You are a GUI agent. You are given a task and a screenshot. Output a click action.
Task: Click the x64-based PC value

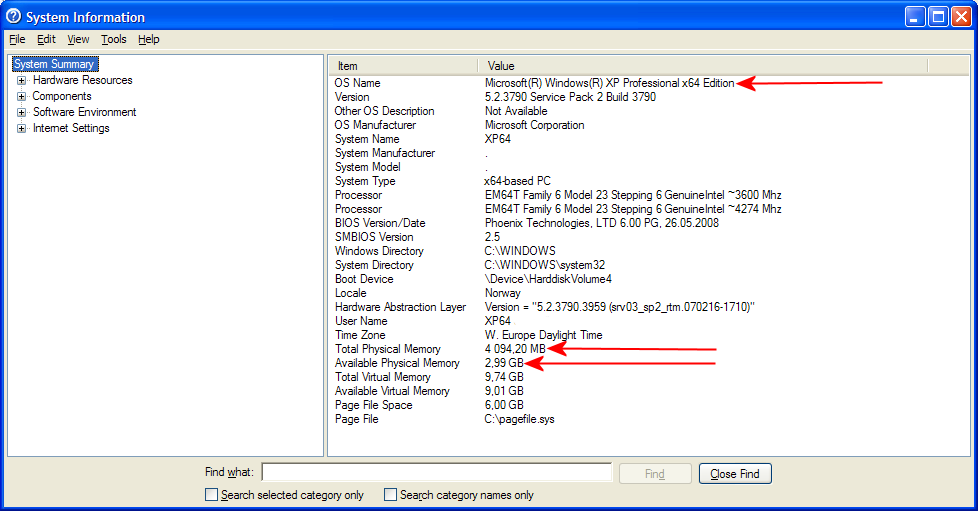(518, 181)
